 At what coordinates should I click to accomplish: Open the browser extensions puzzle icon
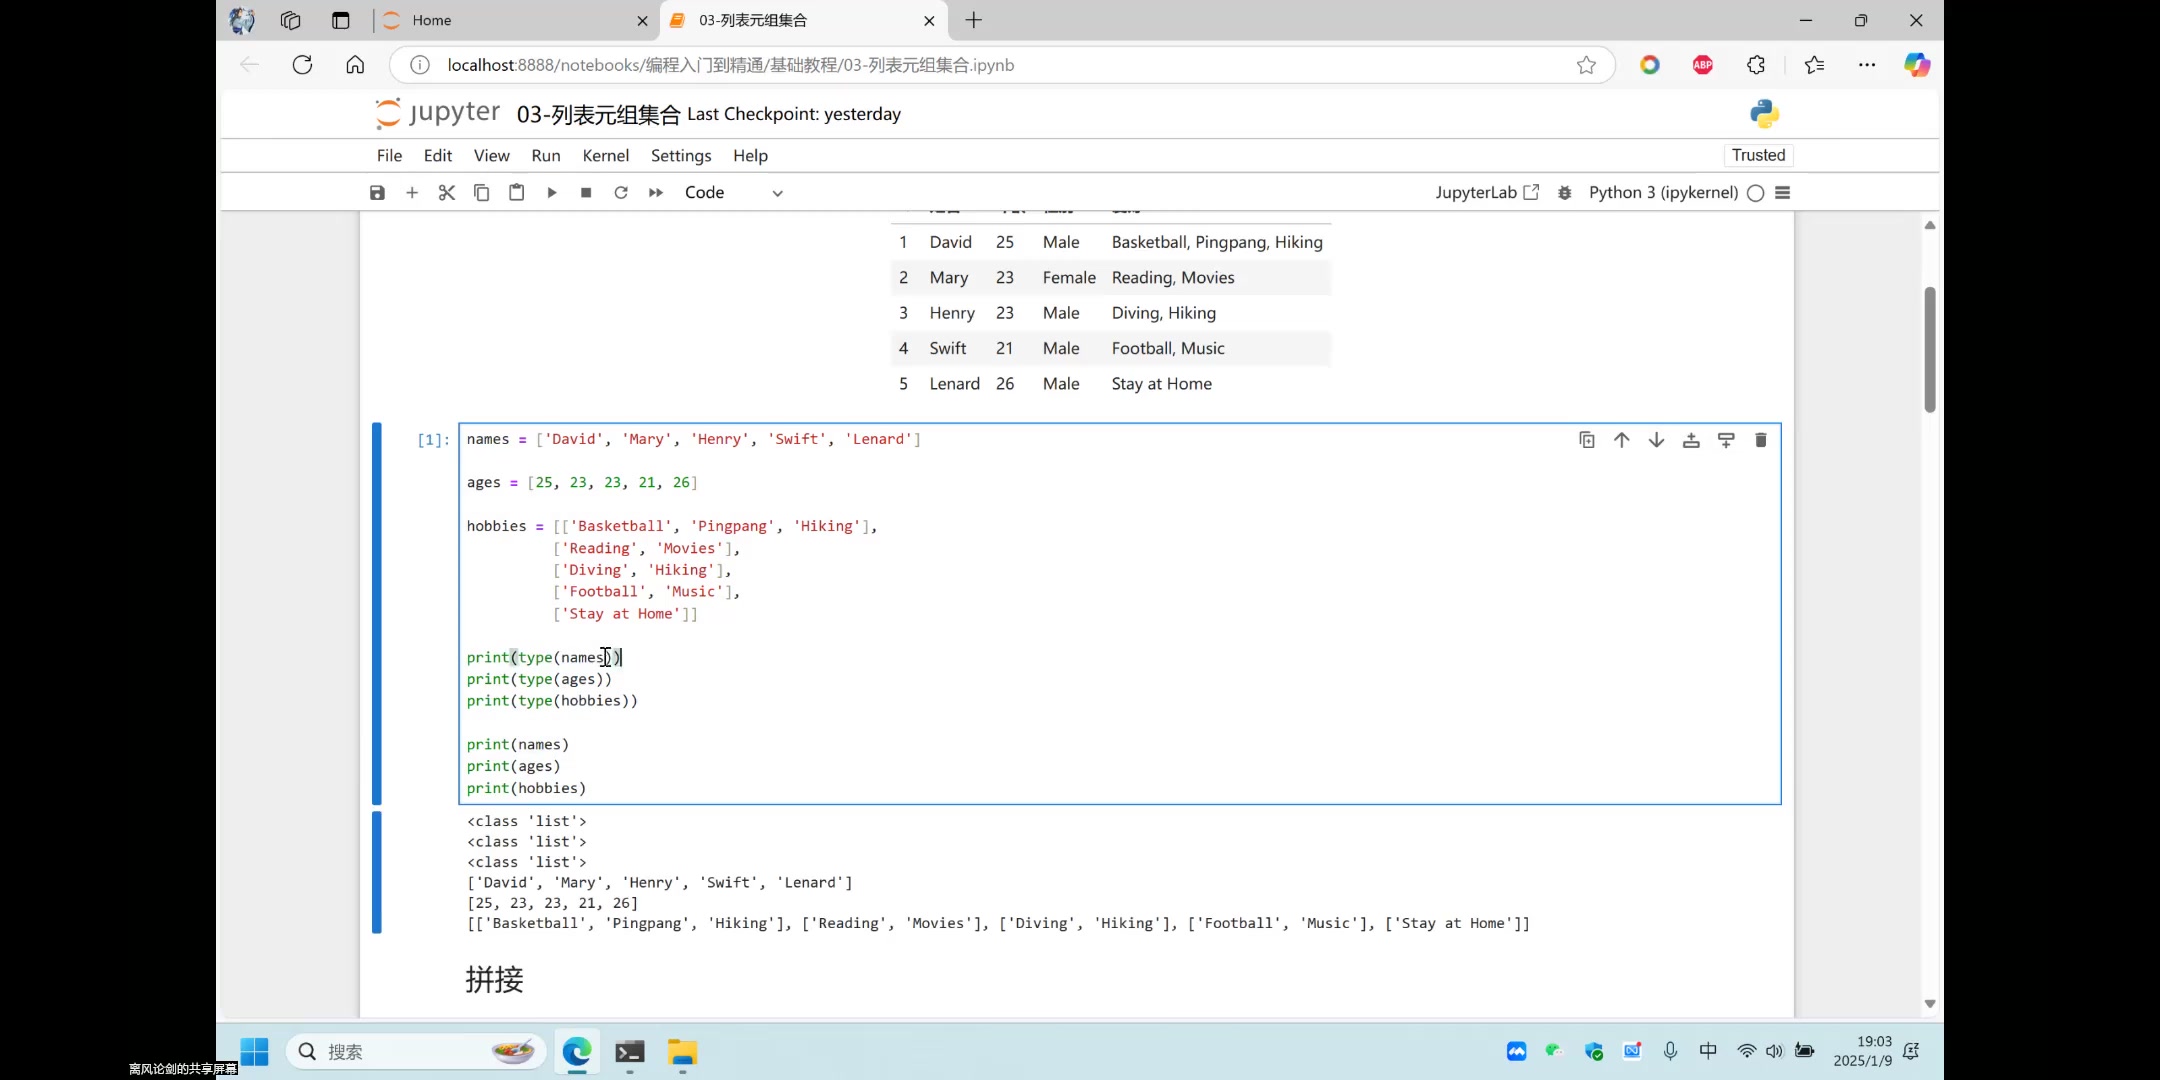(1756, 65)
